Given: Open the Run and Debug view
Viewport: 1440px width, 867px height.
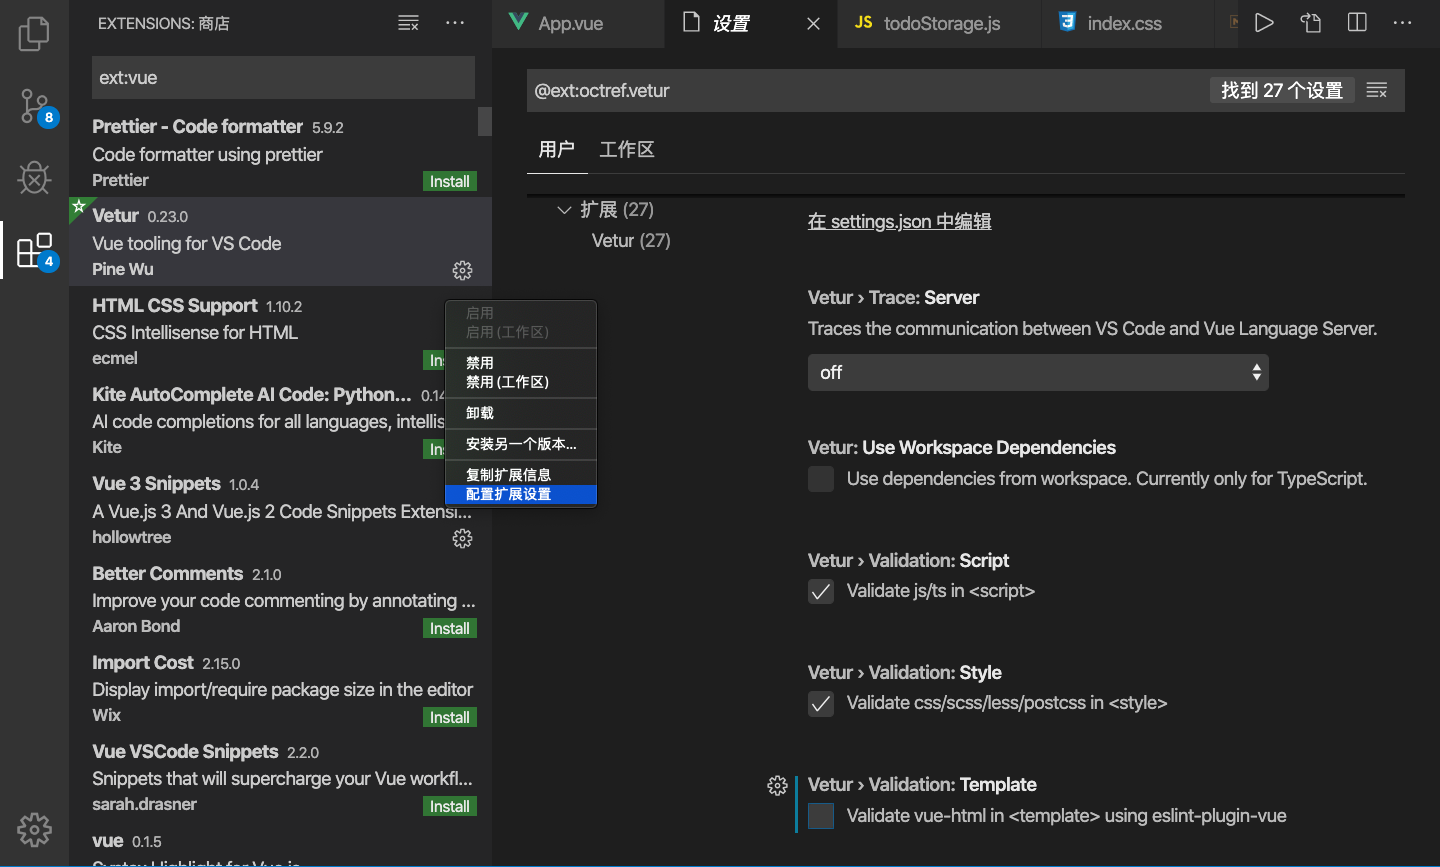Looking at the screenshot, I should point(34,178).
